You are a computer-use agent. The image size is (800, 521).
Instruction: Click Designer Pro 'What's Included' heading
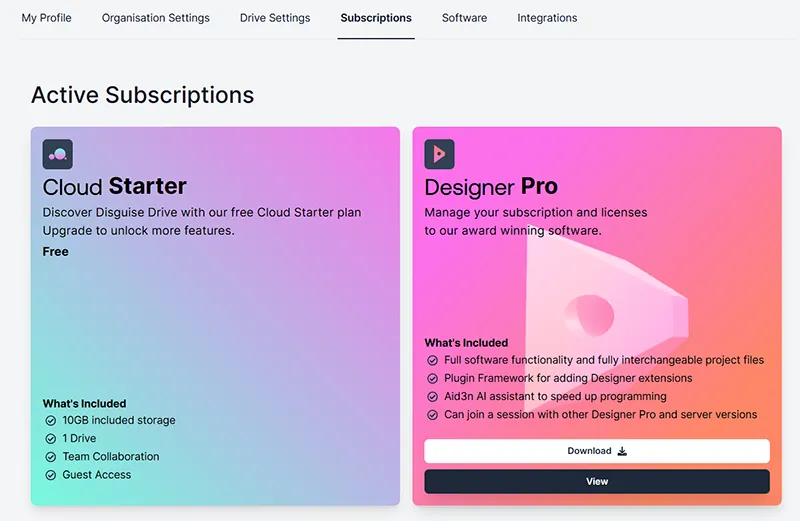click(466, 343)
